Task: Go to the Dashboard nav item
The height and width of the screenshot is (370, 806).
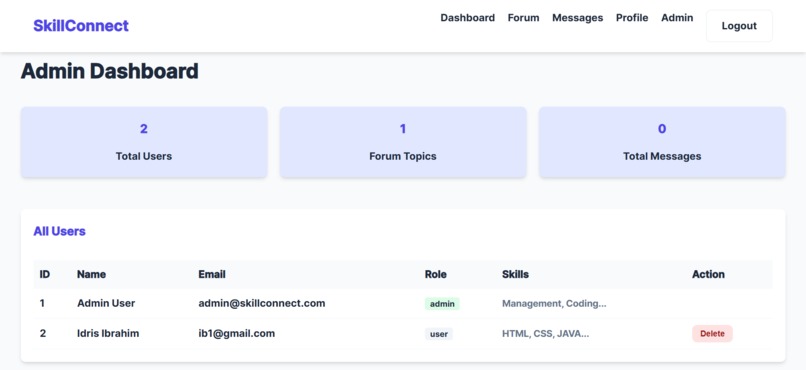Action: [x=468, y=18]
